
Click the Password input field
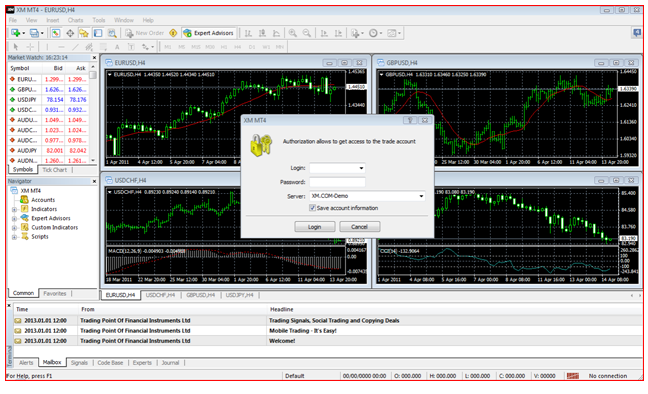click(x=337, y=182)
